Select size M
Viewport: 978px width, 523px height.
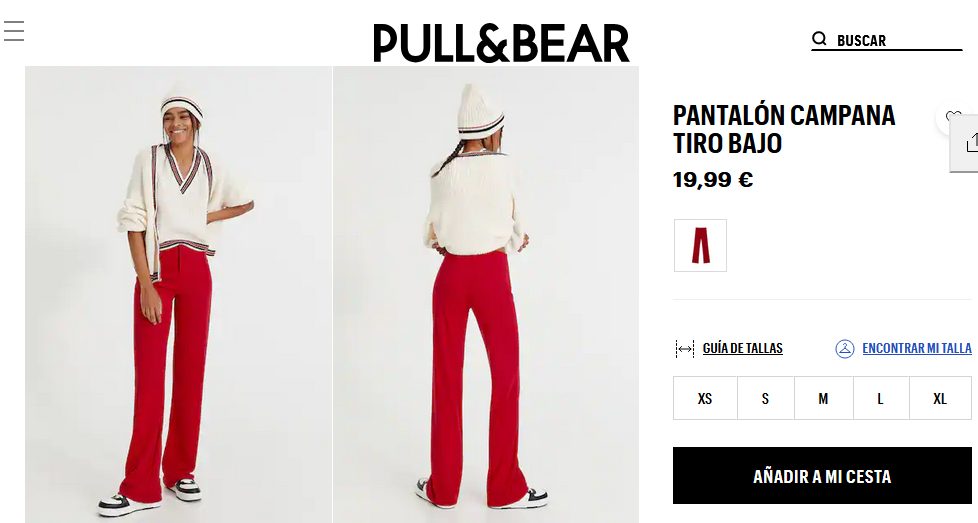coord(823,398)
